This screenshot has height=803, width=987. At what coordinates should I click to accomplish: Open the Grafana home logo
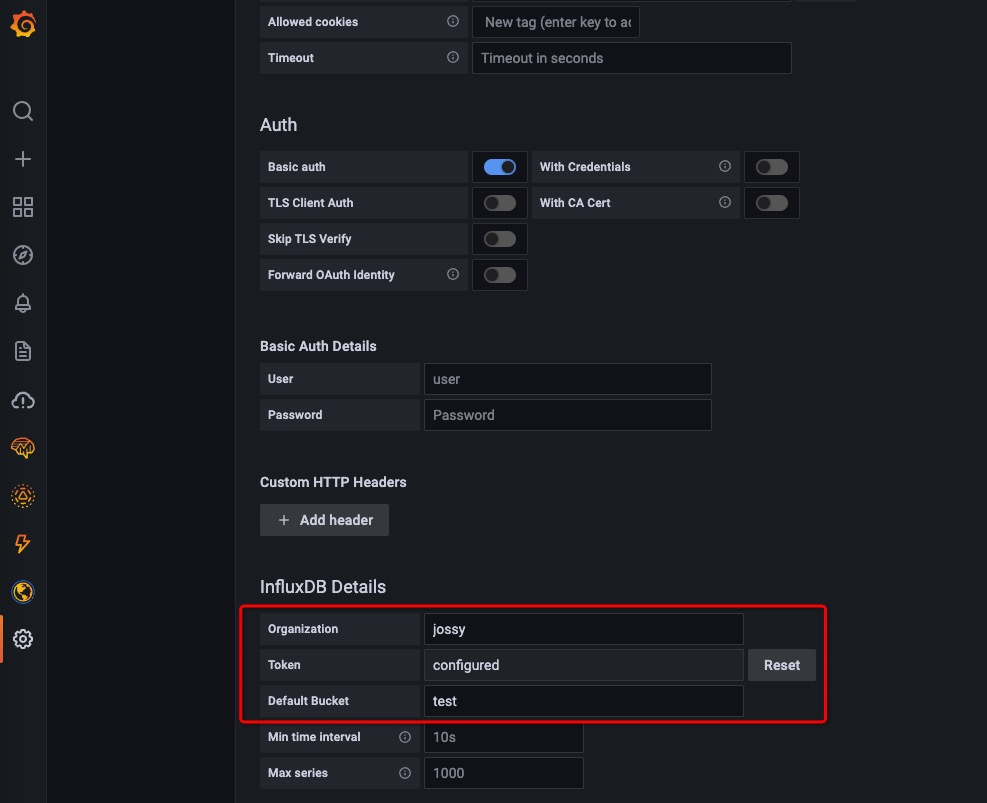pos(23,24)
